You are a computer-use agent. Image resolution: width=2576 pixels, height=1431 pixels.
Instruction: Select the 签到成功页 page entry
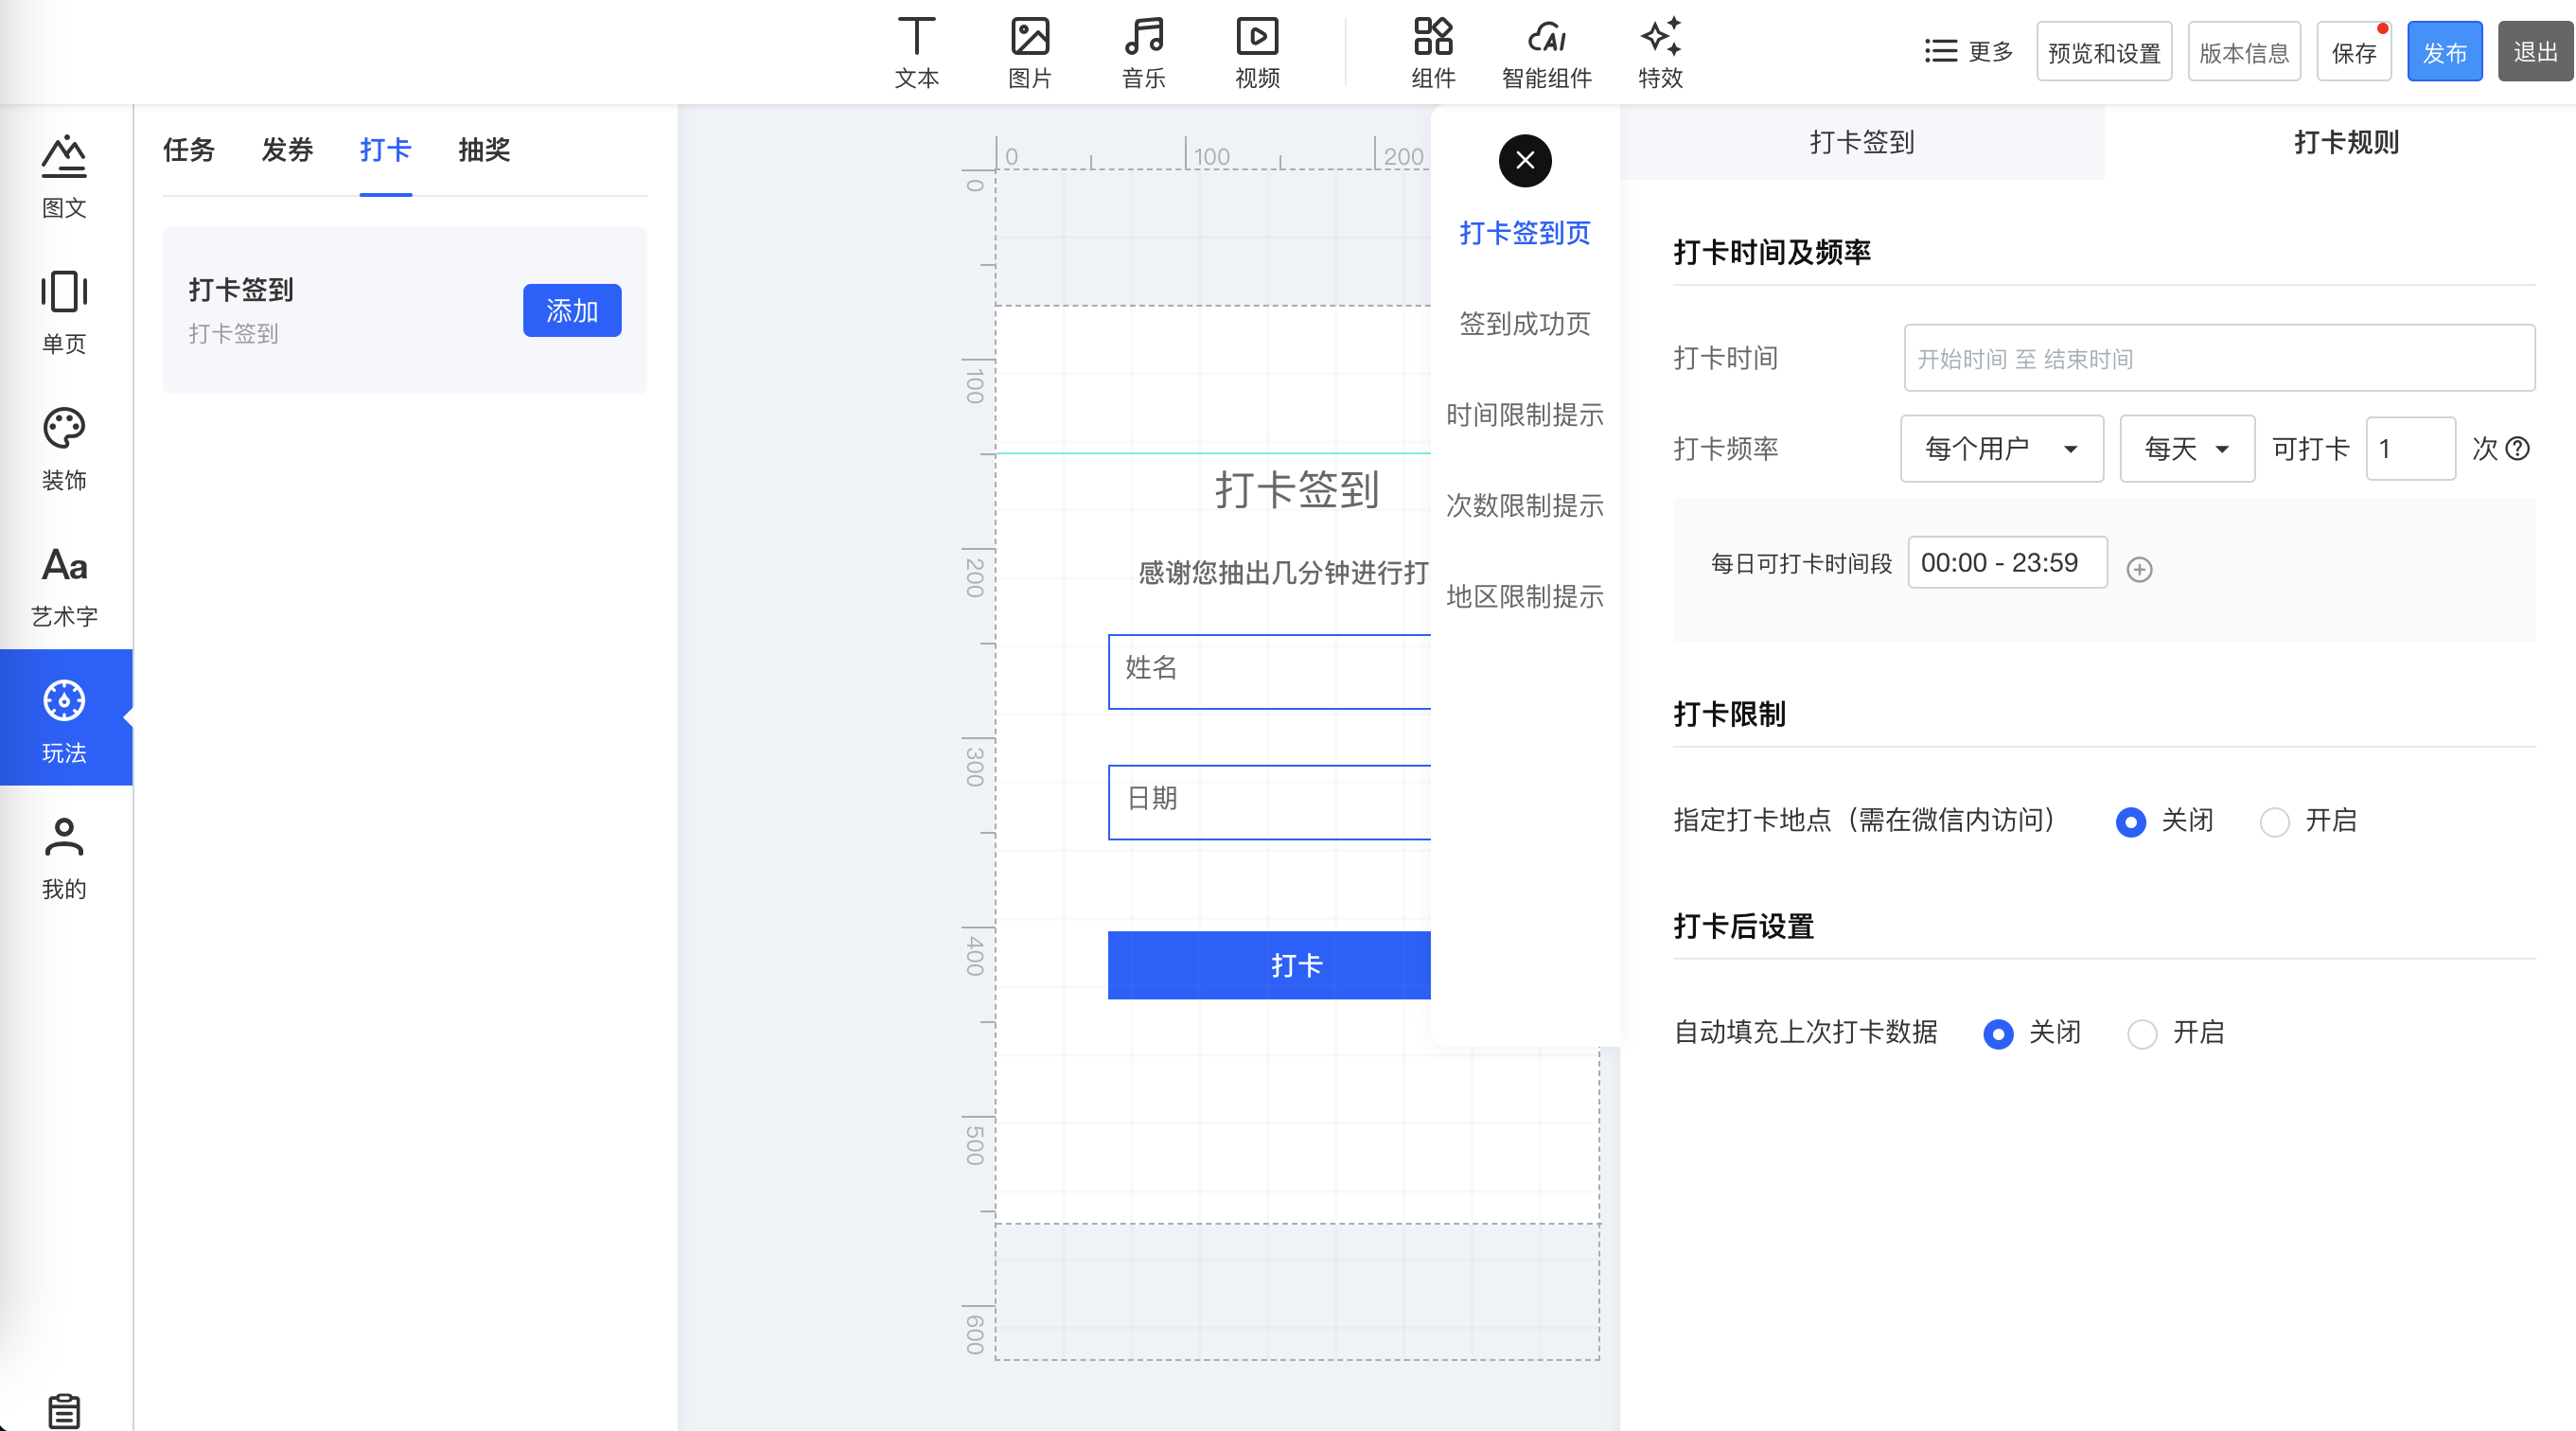click(x=1524, y=324)
